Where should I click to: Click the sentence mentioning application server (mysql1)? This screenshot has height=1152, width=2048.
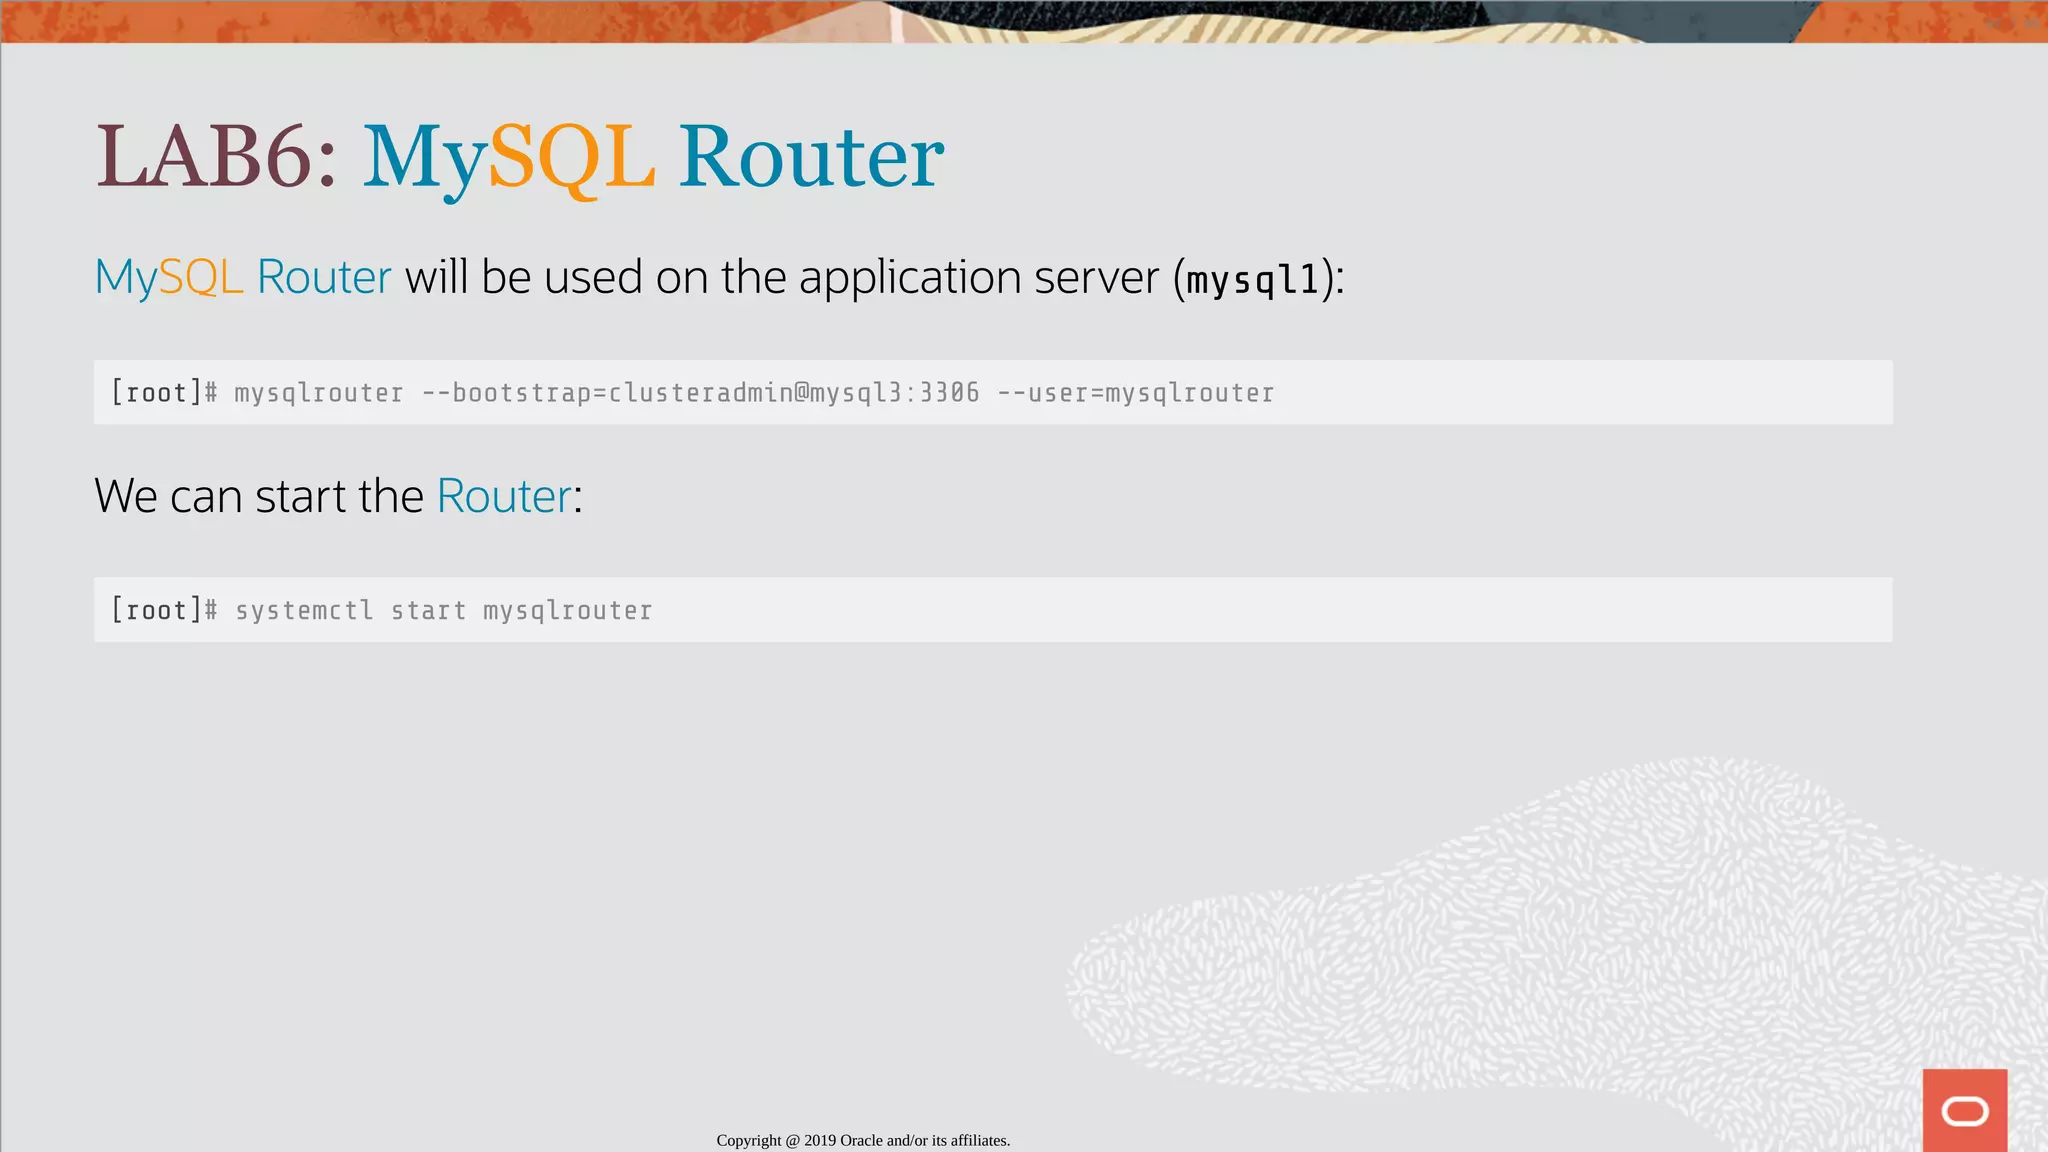719,277
